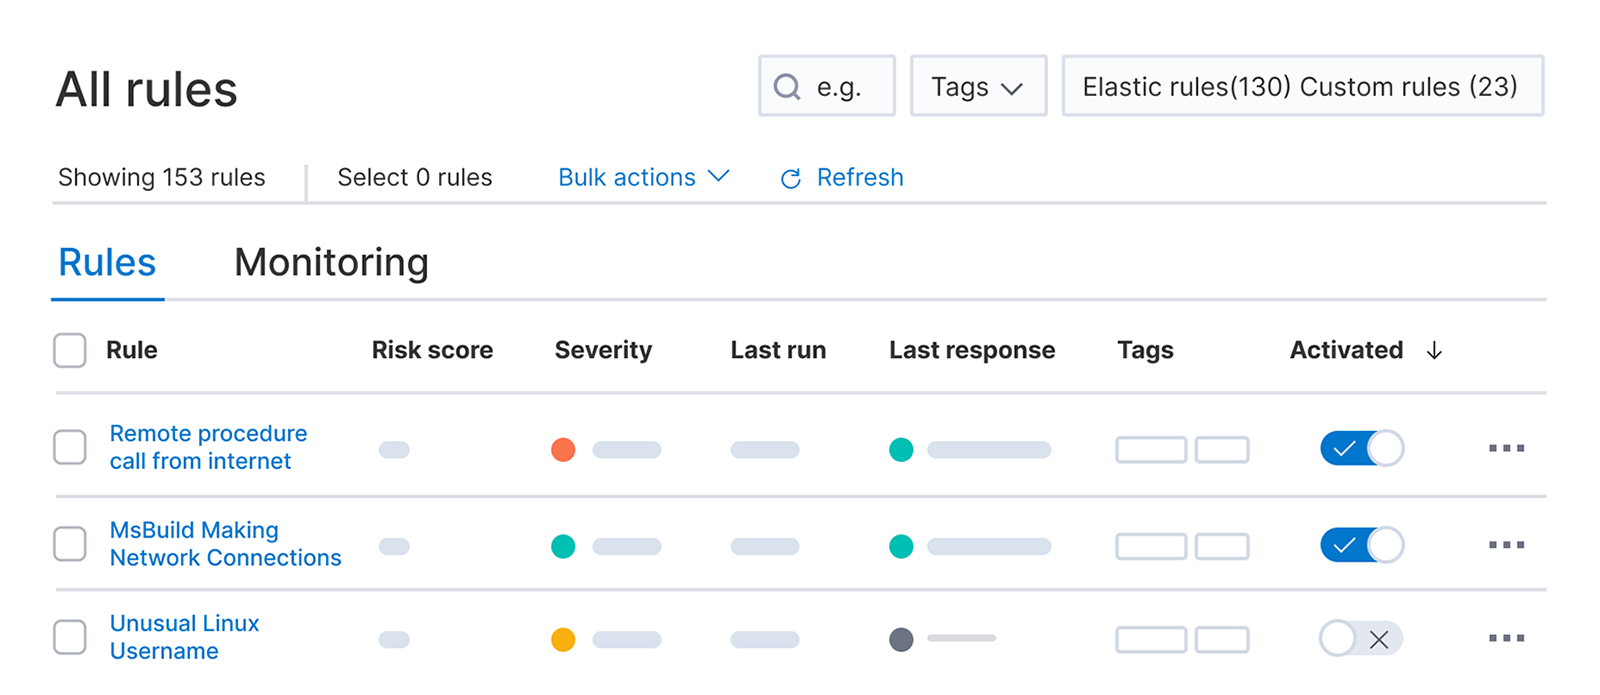The image size is (1600, 695).
Task: Switch to the Monitoring tab
Action: 331,263
